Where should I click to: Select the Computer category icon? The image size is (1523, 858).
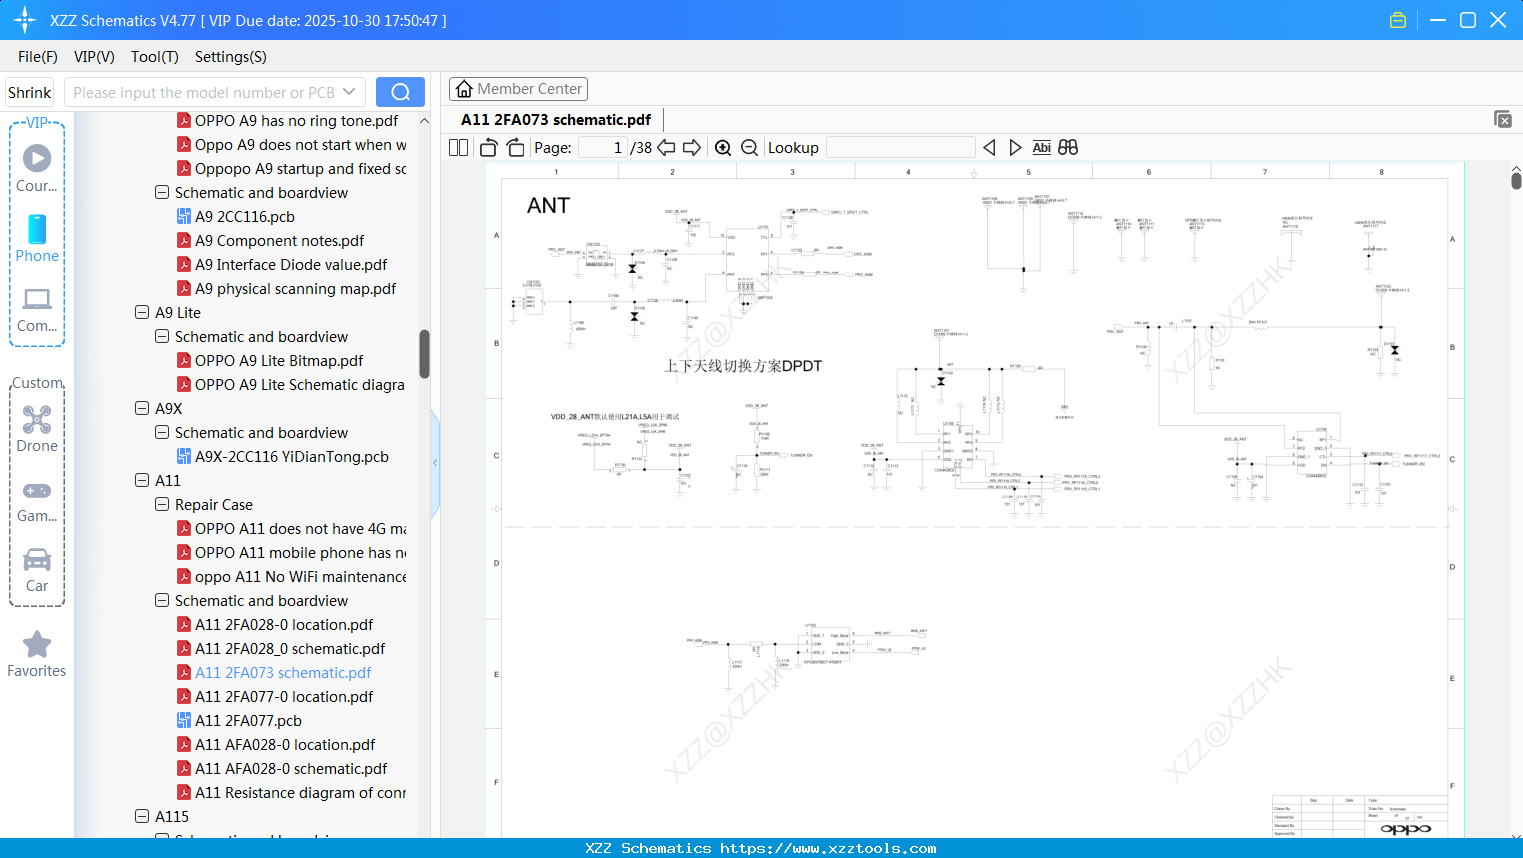pyautogui.click(x=37, y=309)
